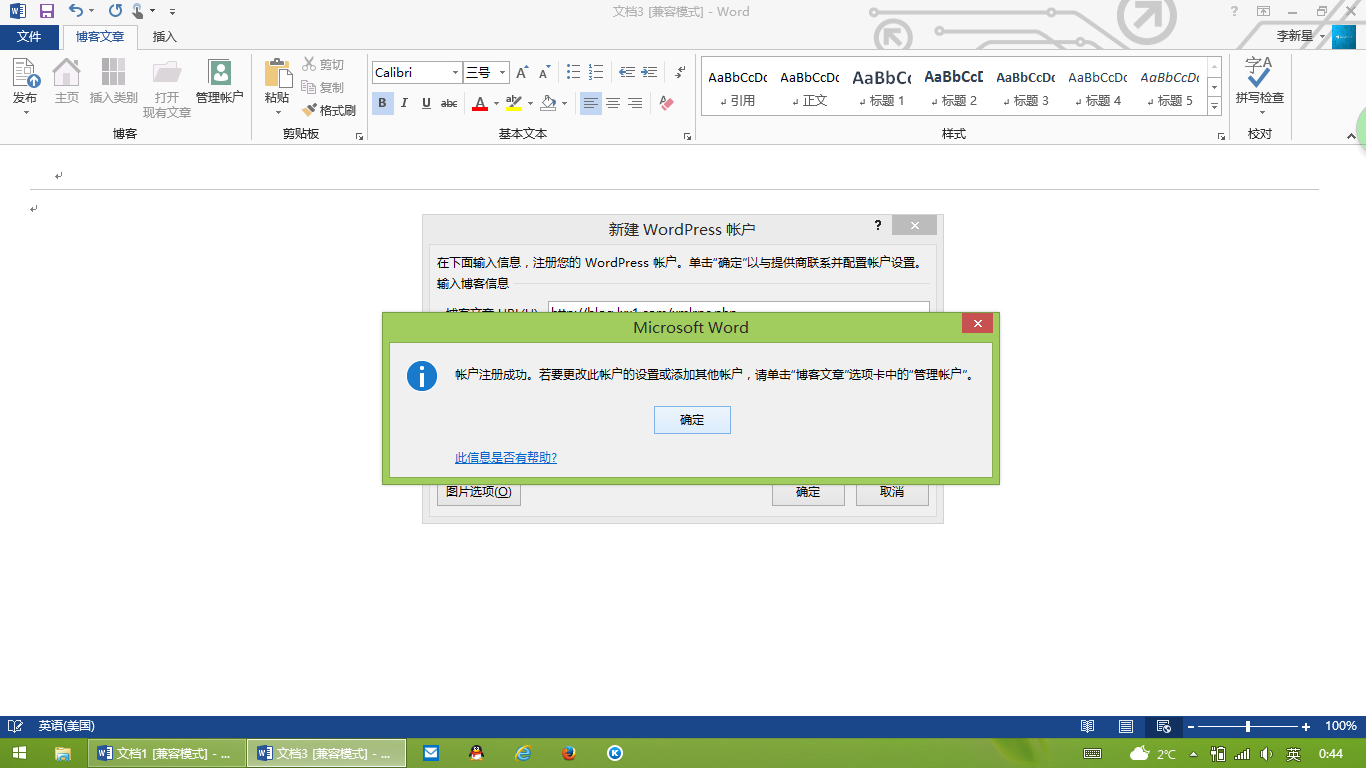Toggle Bold formatting
Screen dimensions: 1366x768
pos(382,103)
